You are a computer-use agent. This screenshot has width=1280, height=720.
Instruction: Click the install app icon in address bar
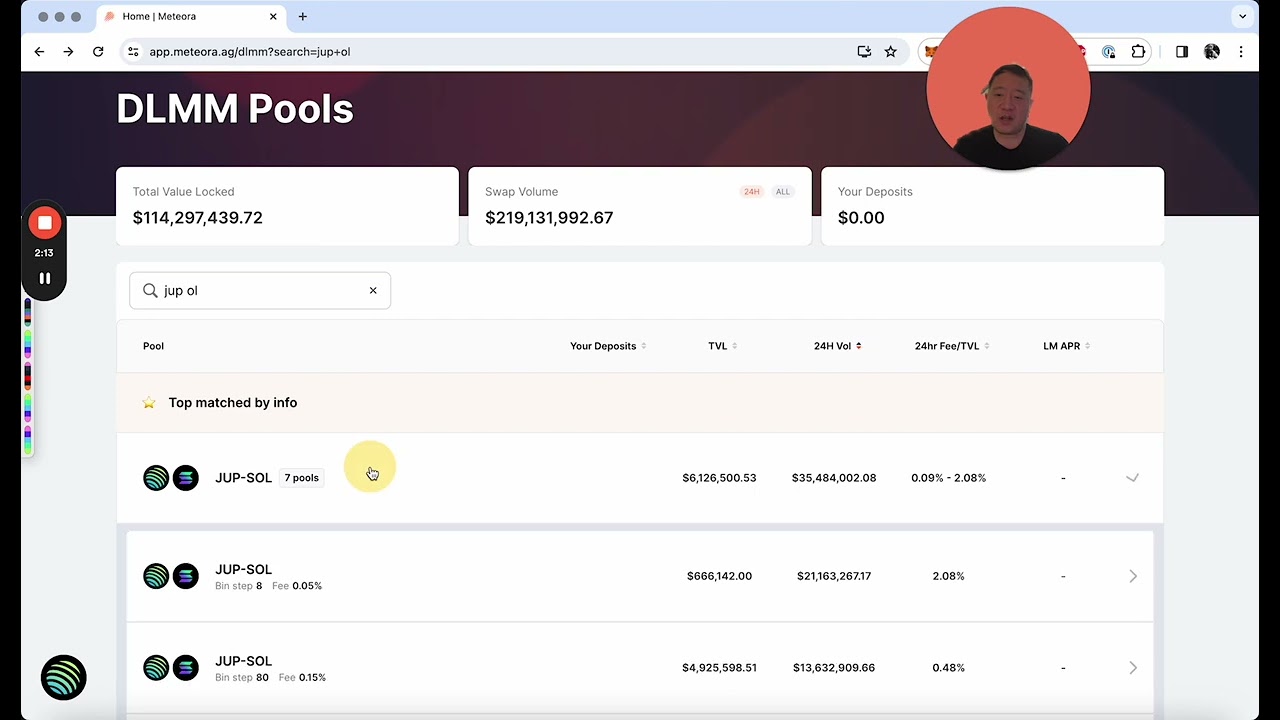(x=864, y=52)
